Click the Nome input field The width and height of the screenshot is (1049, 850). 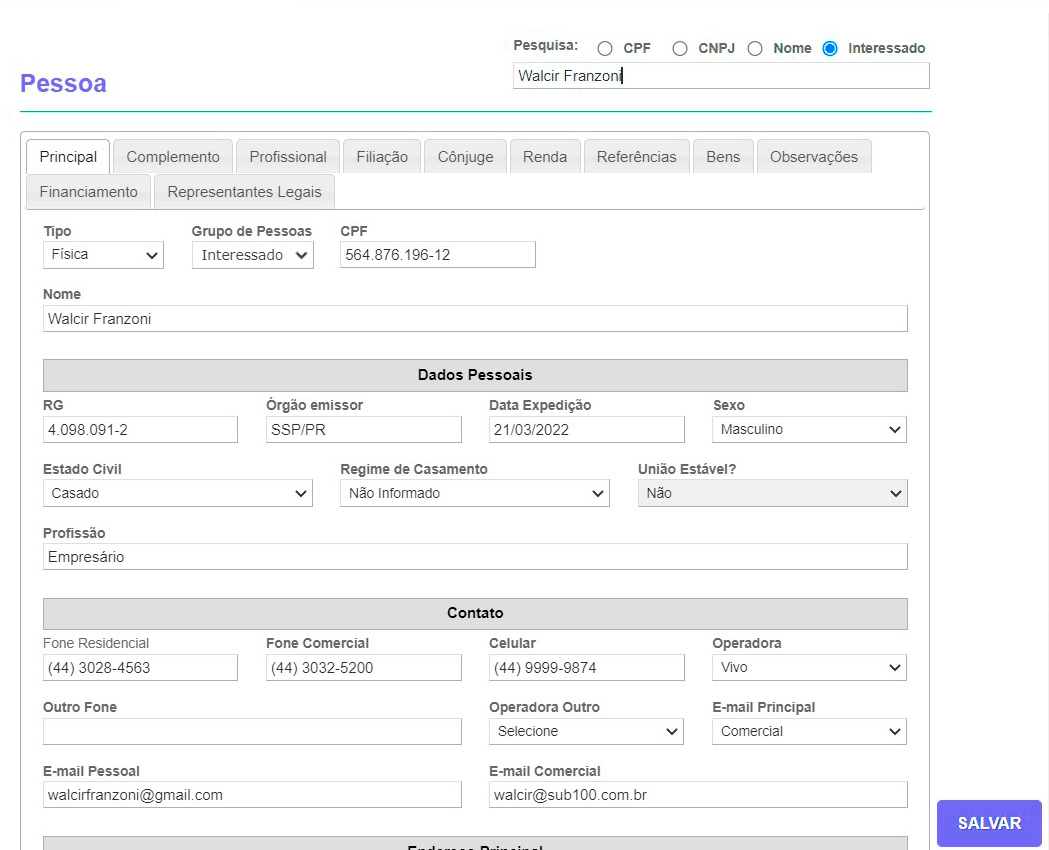pos(475,319)
